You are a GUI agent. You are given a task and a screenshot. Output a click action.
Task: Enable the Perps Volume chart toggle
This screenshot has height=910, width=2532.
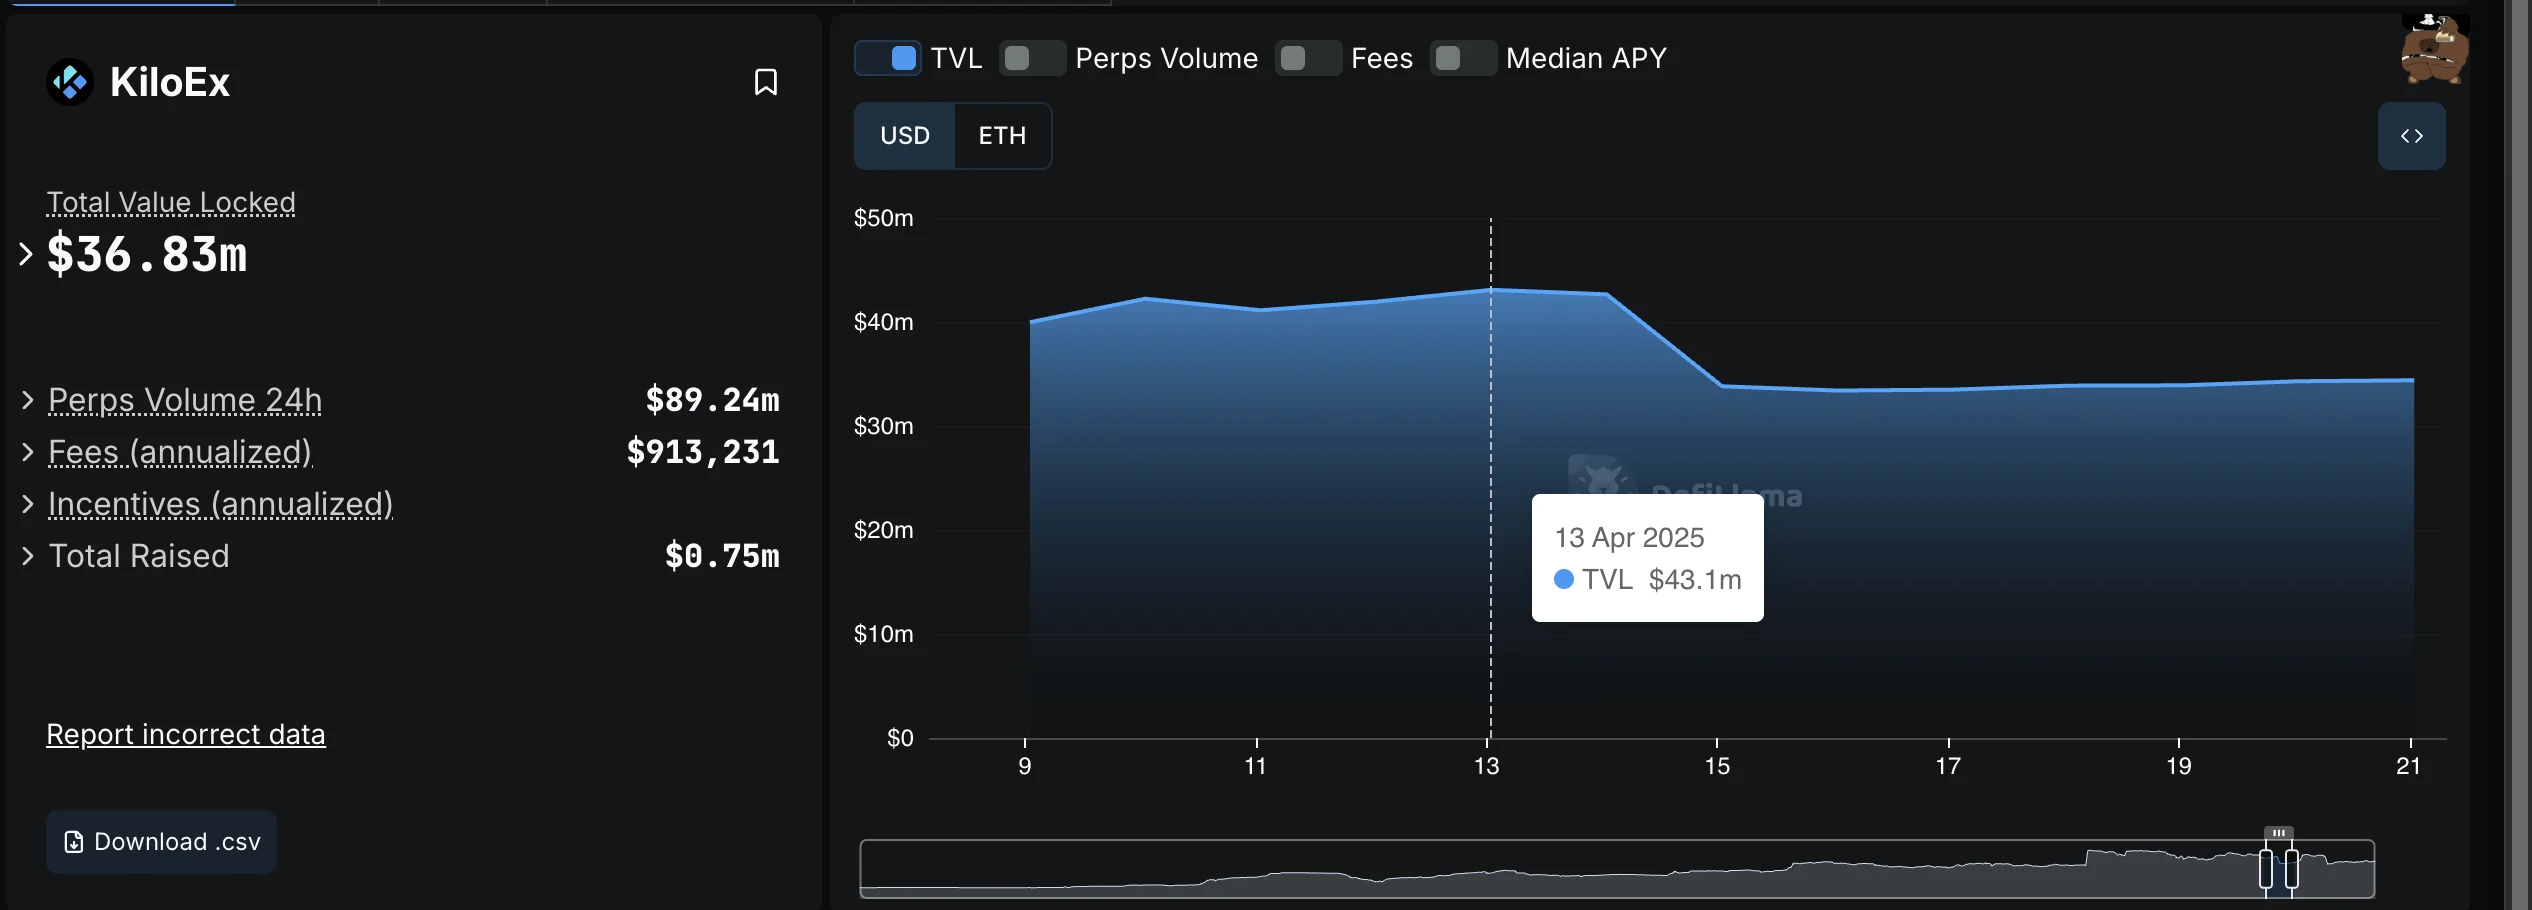(x=1033, y=58)
